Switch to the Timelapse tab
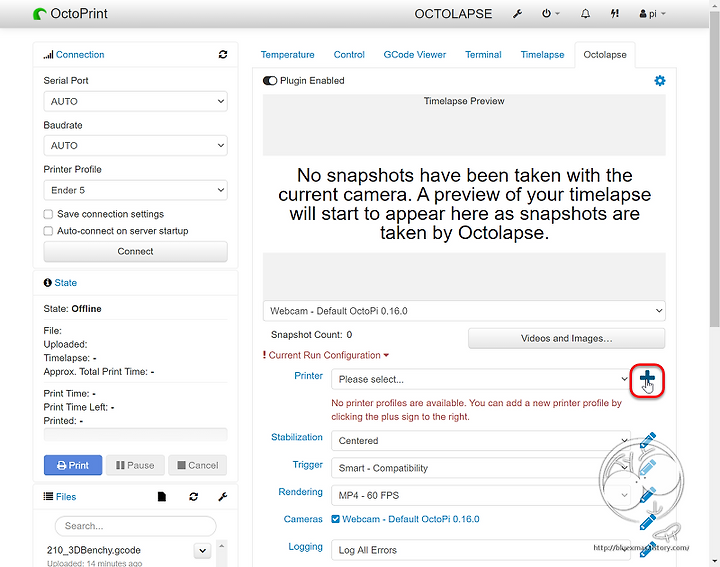 tap(542, 55)
